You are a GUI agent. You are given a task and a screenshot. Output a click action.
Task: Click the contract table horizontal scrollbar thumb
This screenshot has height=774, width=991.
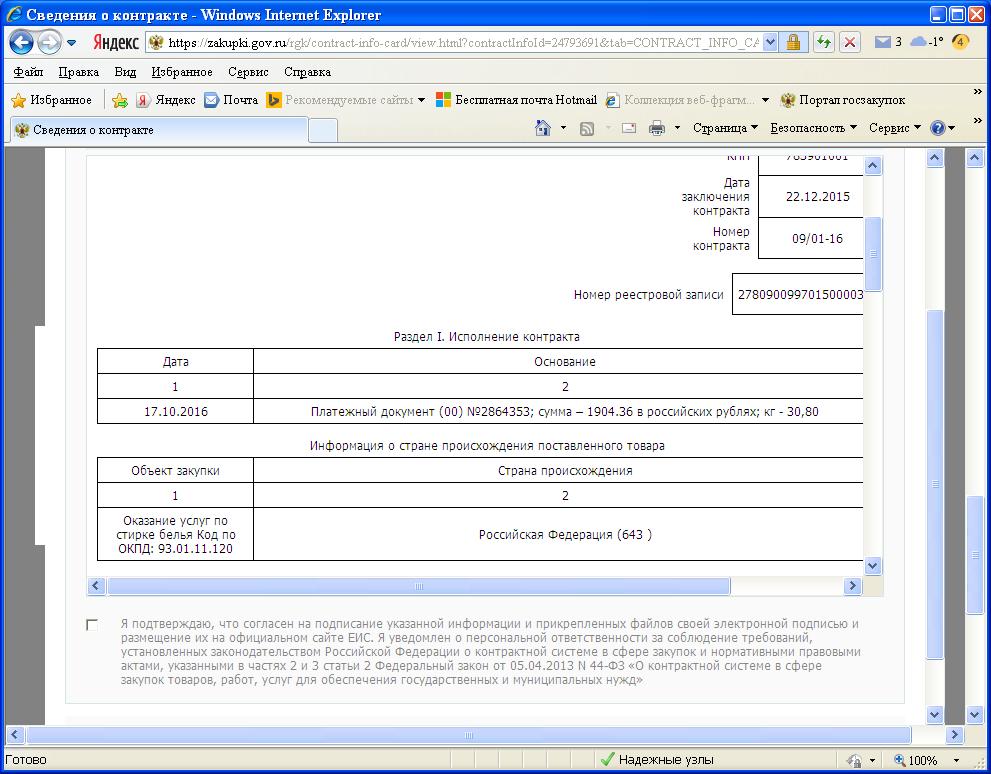[418, 586]
